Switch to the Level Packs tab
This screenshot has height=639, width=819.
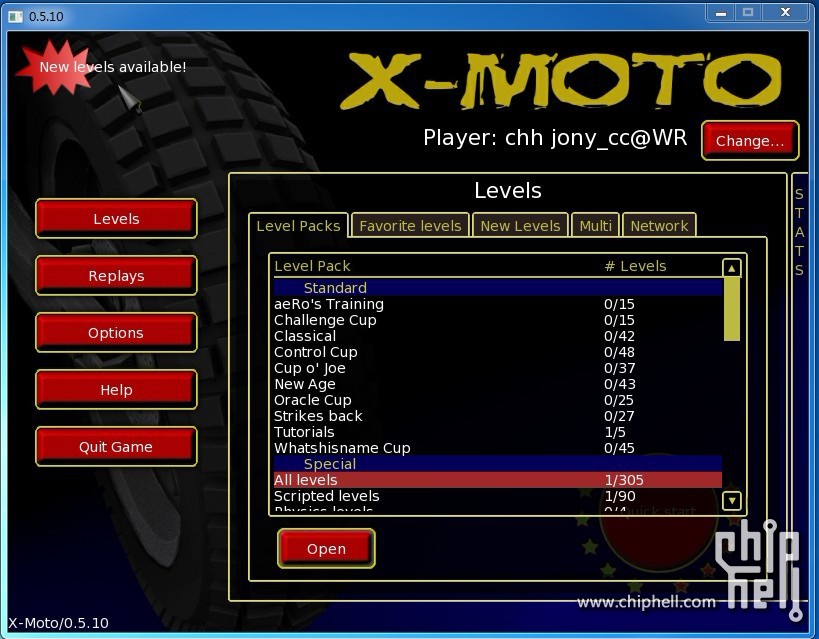[x=298, y=226]
